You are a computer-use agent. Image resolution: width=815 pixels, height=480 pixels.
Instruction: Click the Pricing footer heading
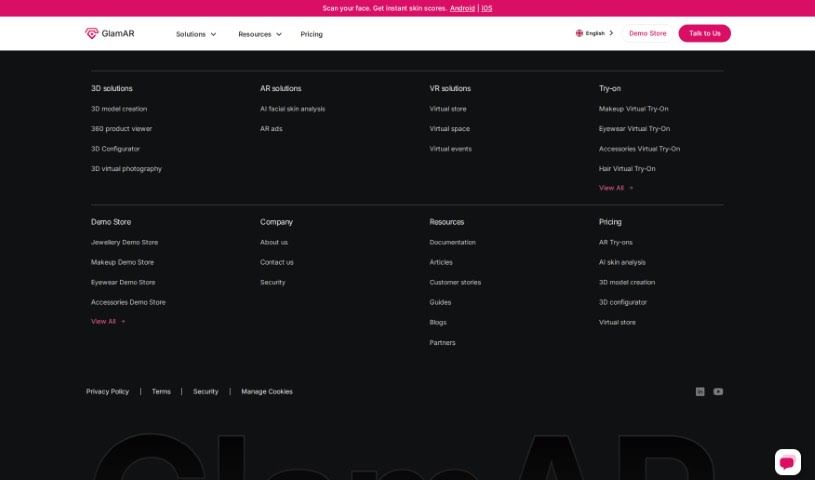(x=610, y=222)
